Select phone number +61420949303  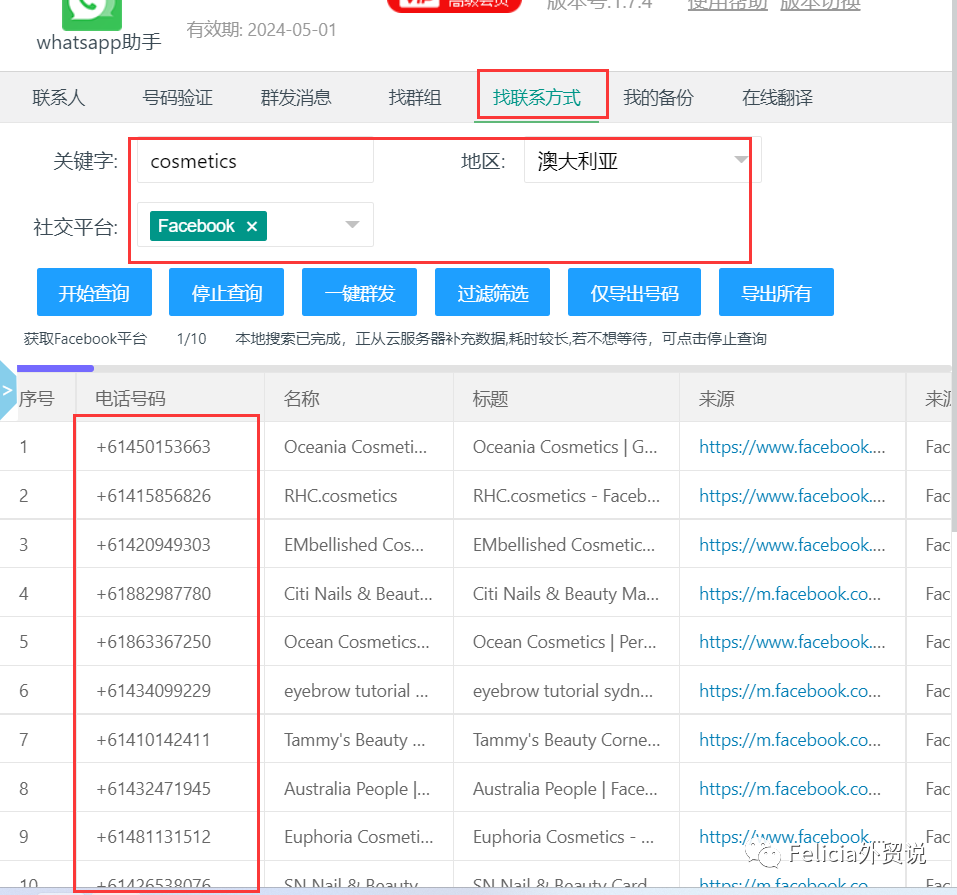point(153,545)
